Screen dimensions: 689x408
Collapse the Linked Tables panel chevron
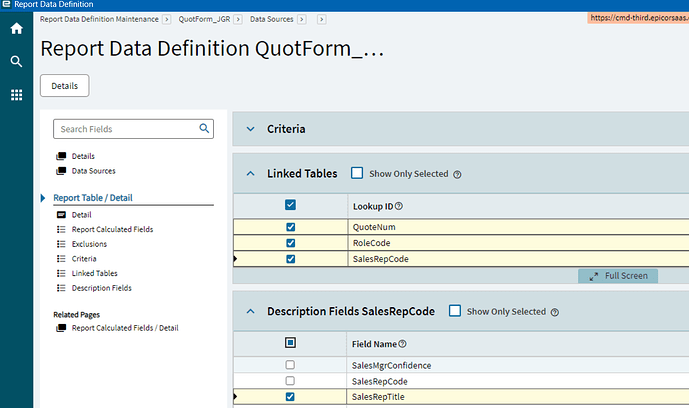250,173
